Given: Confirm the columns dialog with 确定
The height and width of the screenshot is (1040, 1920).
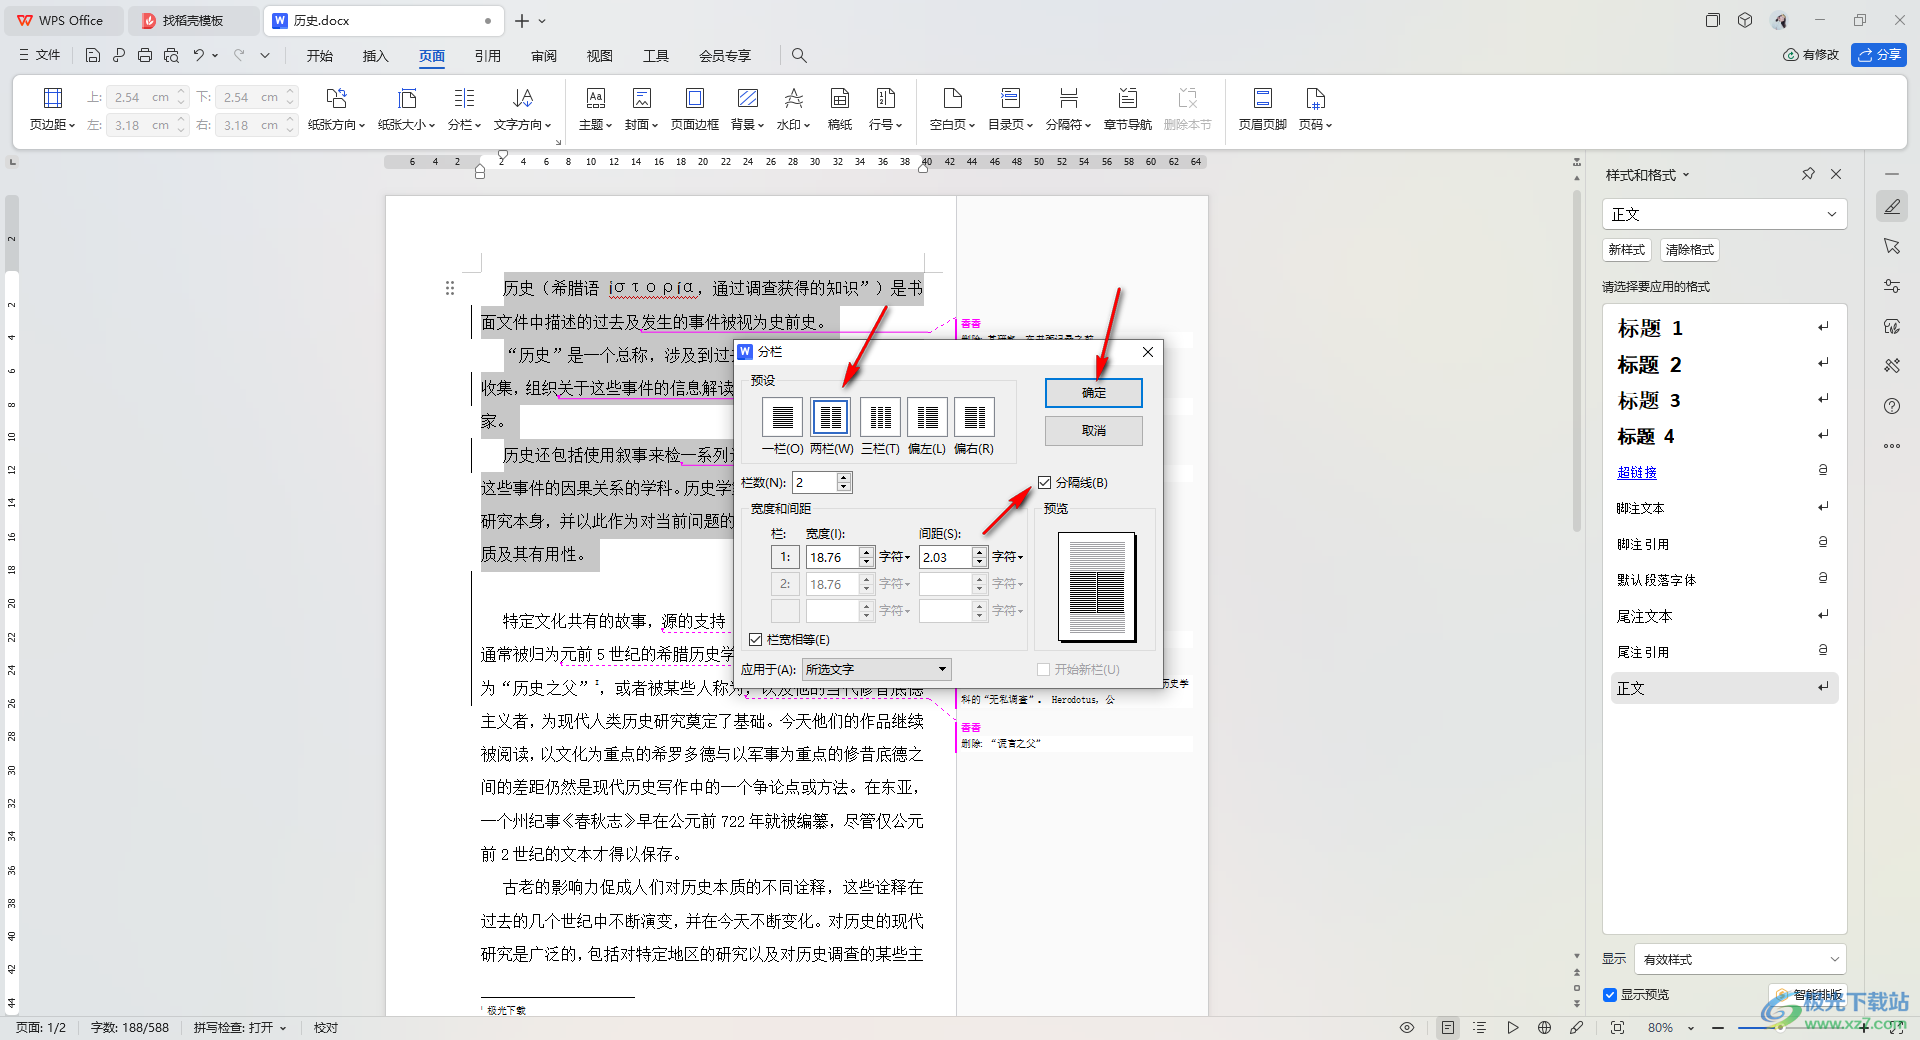Looking at the screenshot, I should click(1094, 393).
